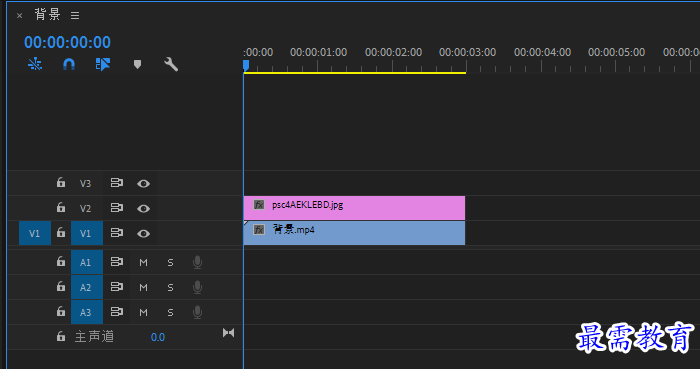
Task: Toggle lock on track V2
Action: (61, 207)
